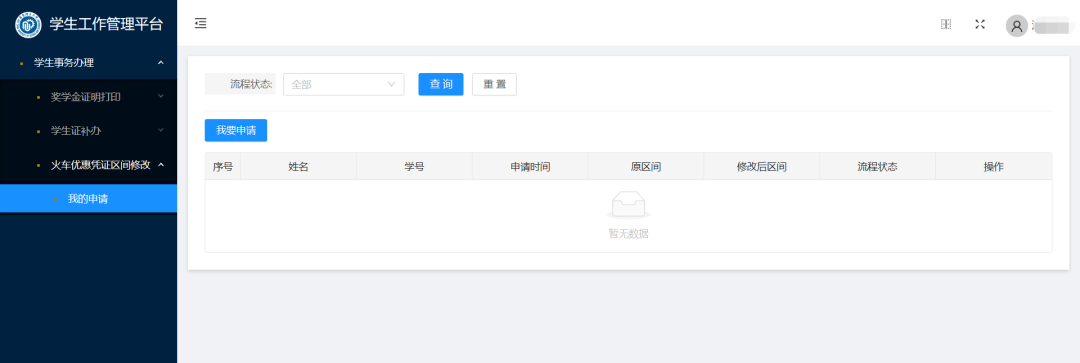Click the 重置 reset button
The height and width of the screenshot is (363, 1080).
pos(495,84)
